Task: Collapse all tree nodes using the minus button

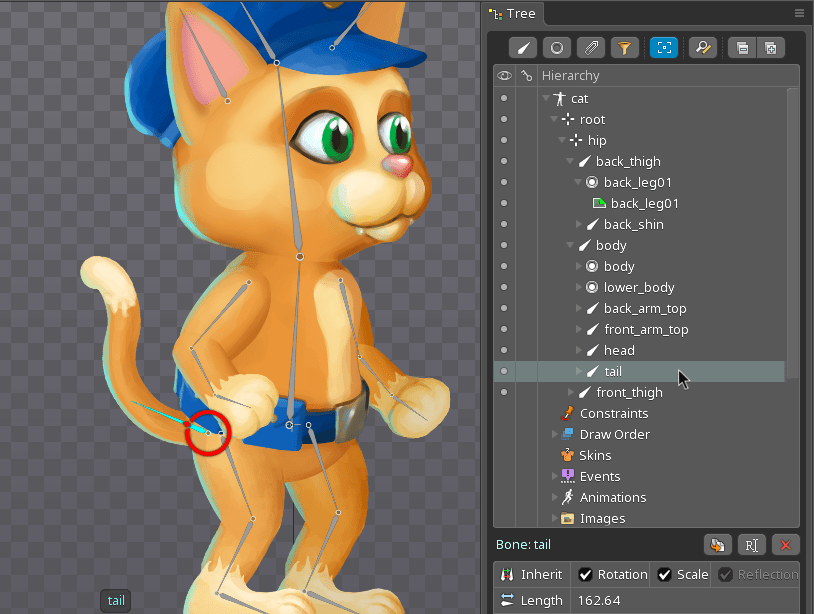Action: click(x=740, y=47)
